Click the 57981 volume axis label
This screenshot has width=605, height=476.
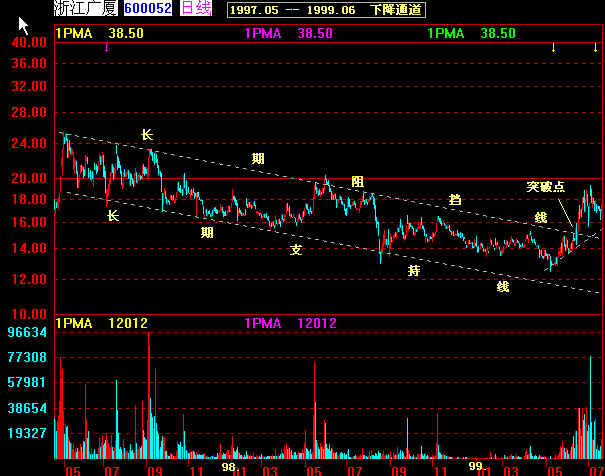(x=27, y=383)
